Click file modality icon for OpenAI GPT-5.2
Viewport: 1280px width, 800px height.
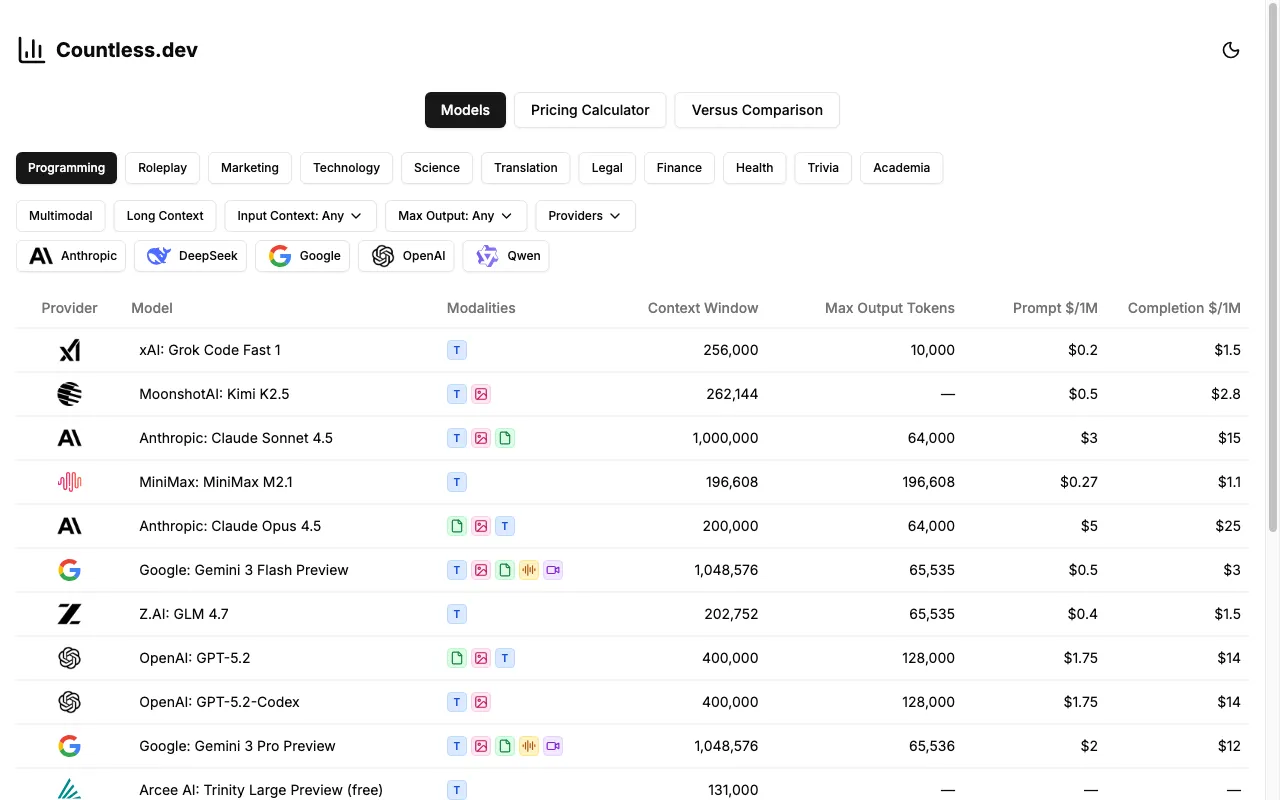(457, 658)
